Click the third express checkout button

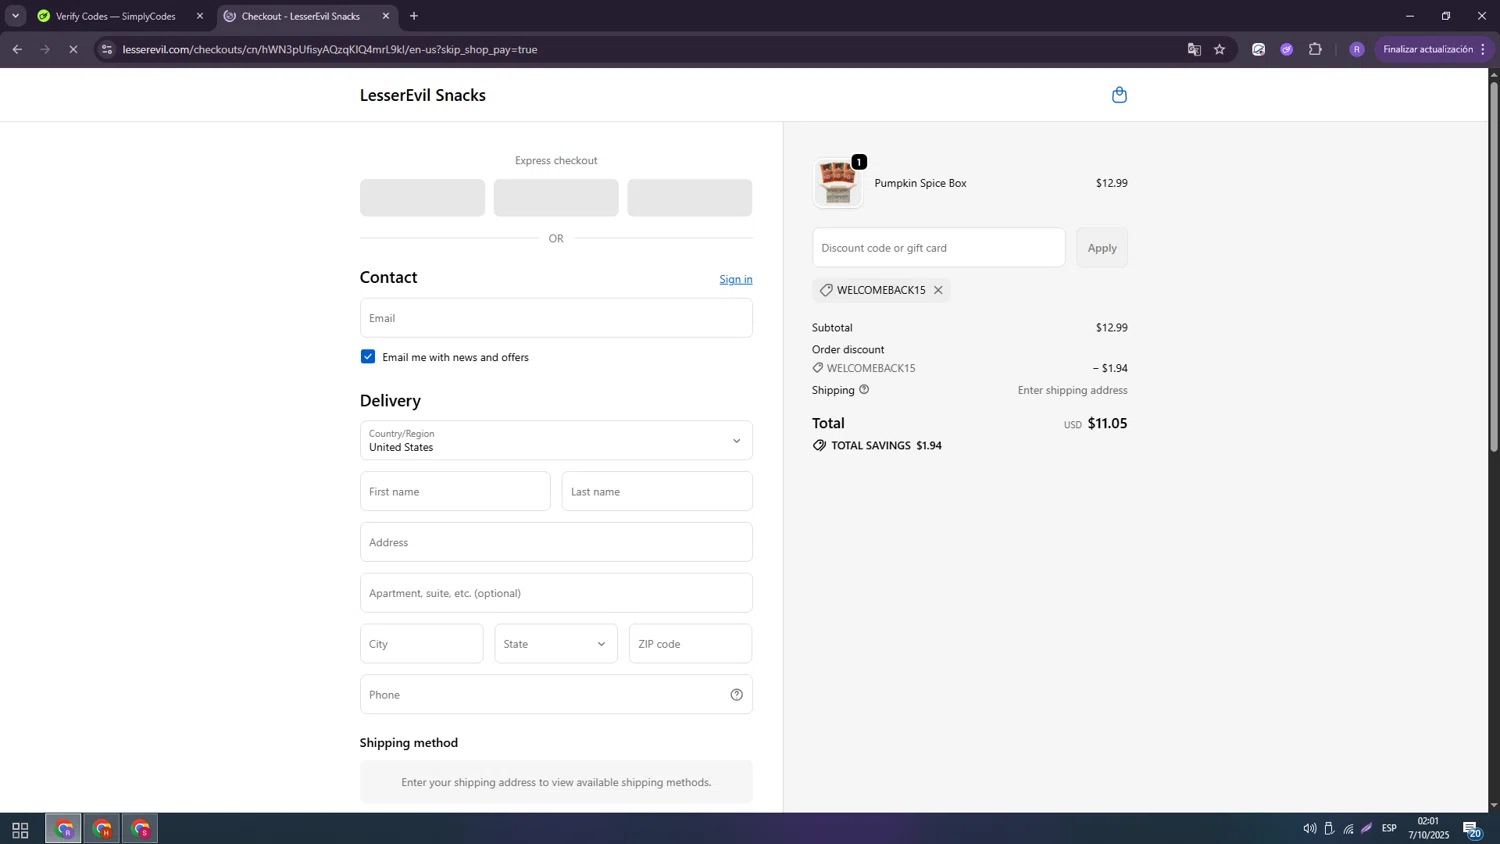pyautogui.click(x=690, y=198)
